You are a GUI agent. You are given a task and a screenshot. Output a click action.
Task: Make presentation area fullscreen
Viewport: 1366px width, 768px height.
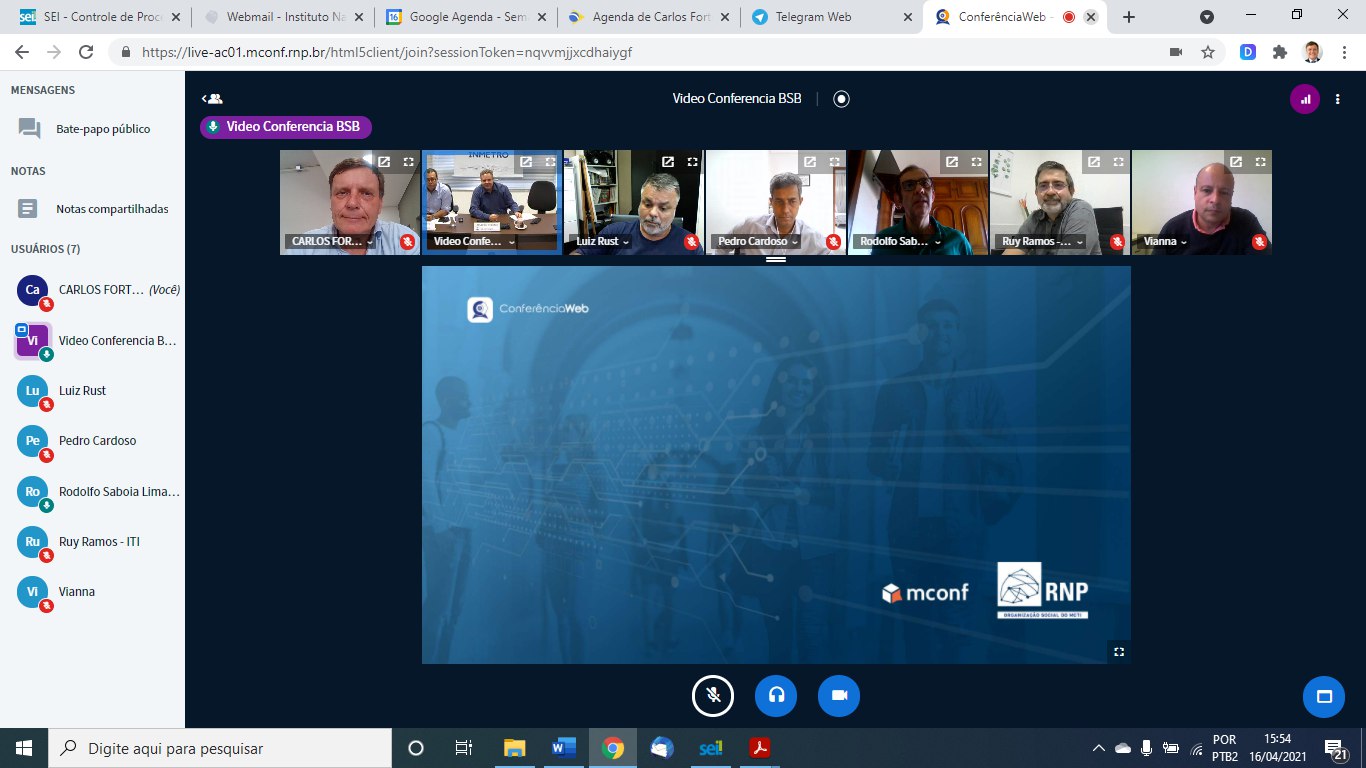(1119, 652)
